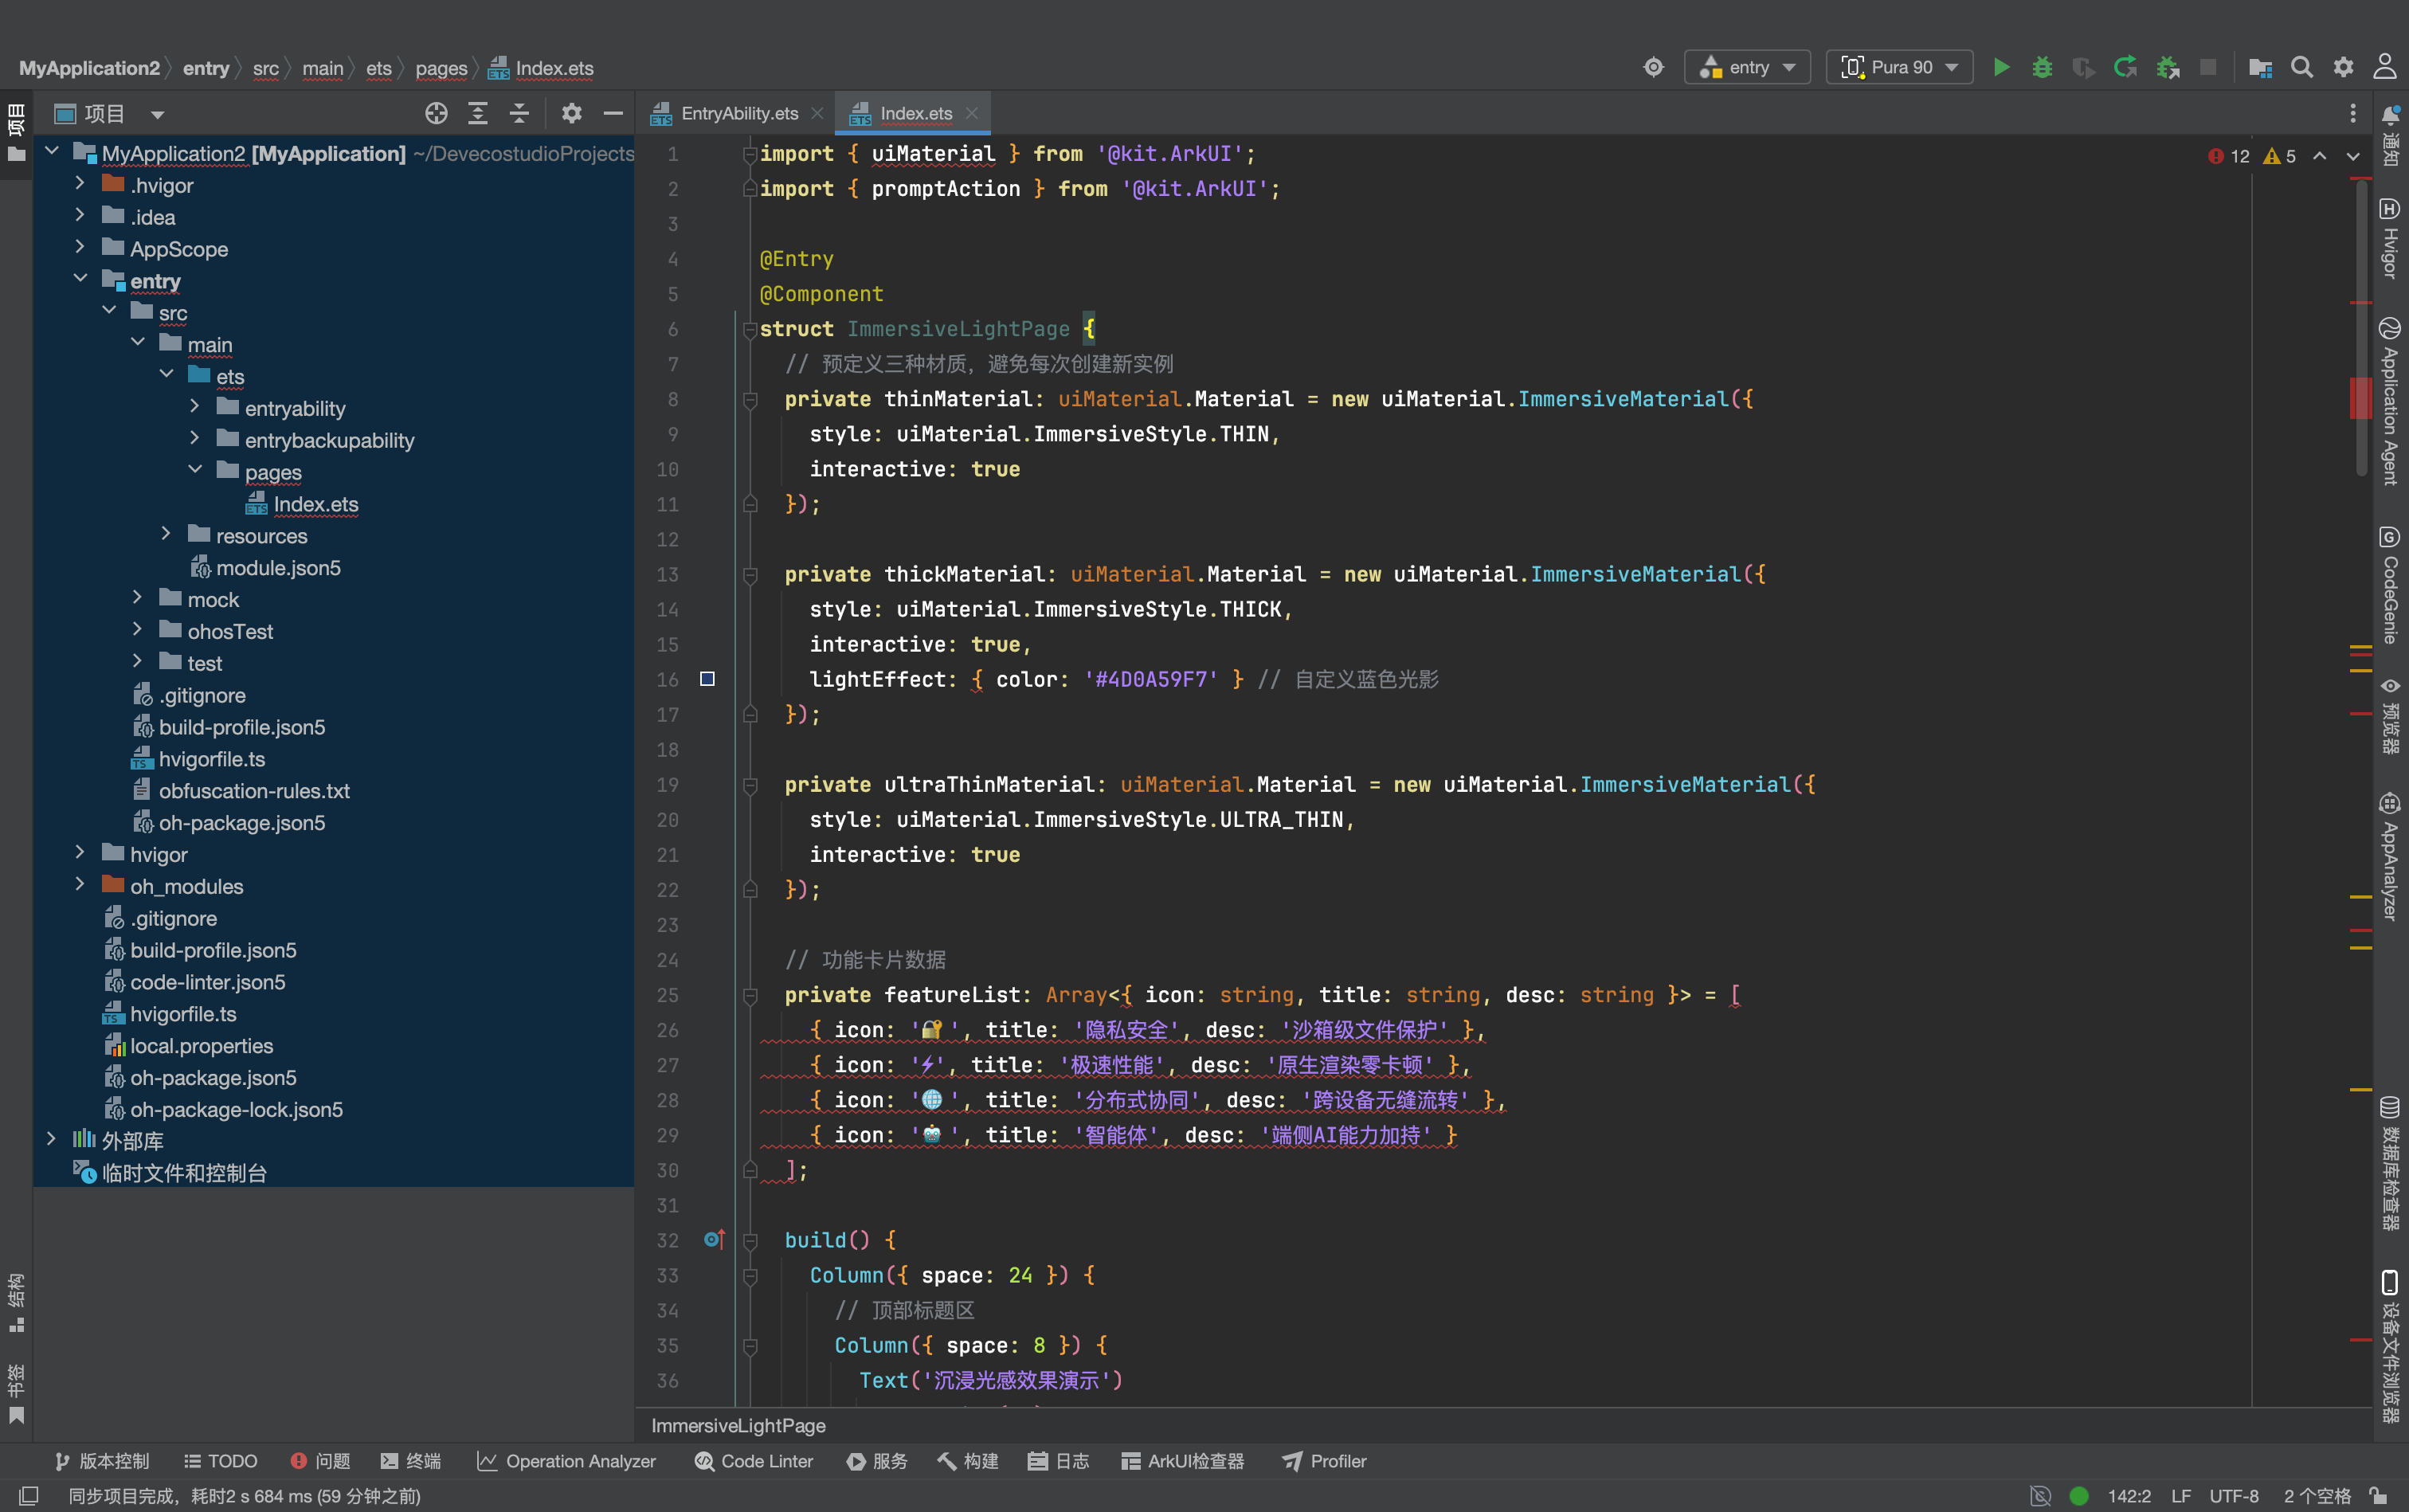Toggle fold marker on struct ImmersiveLightPage line

pos(750,329)
